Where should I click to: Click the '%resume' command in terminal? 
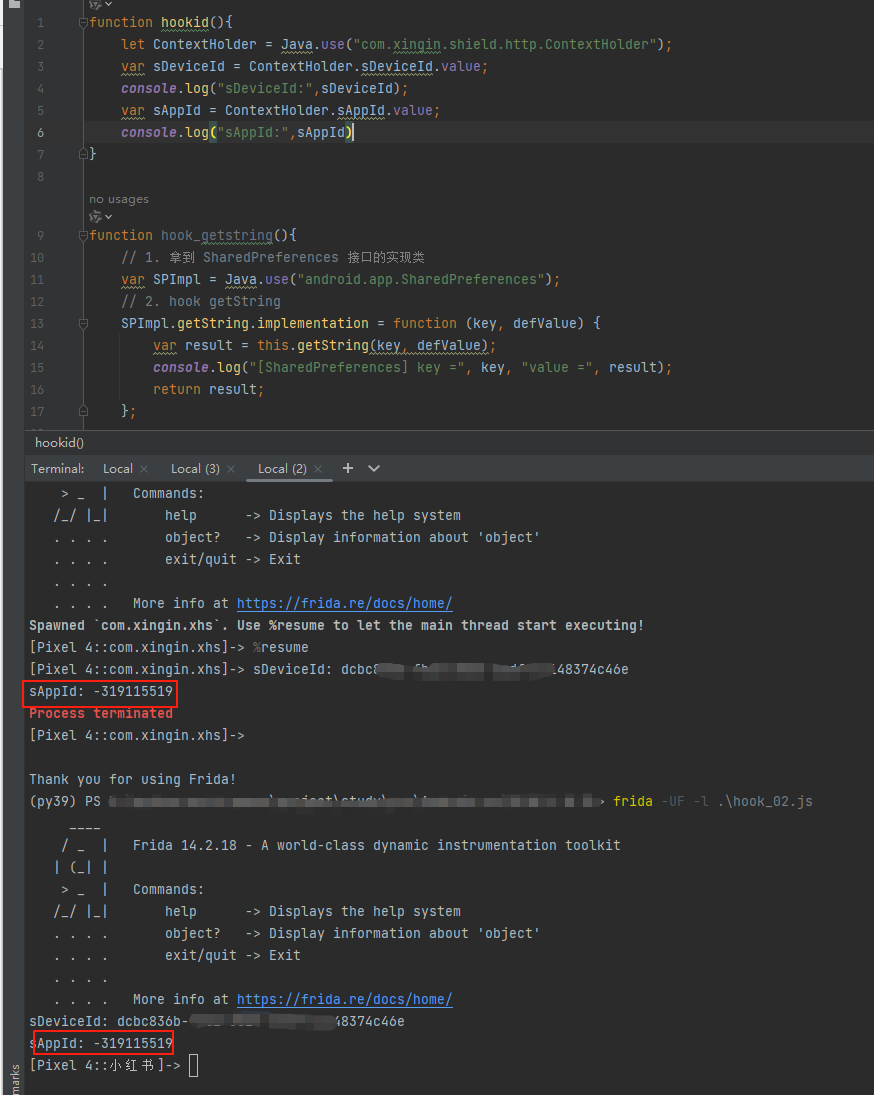click(281, 647)
